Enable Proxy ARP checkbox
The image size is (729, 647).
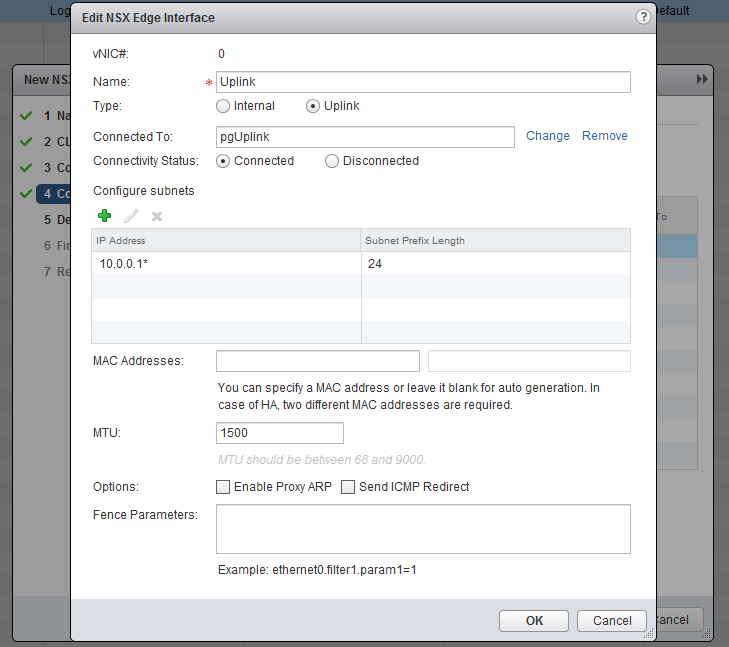click(223, 487)
